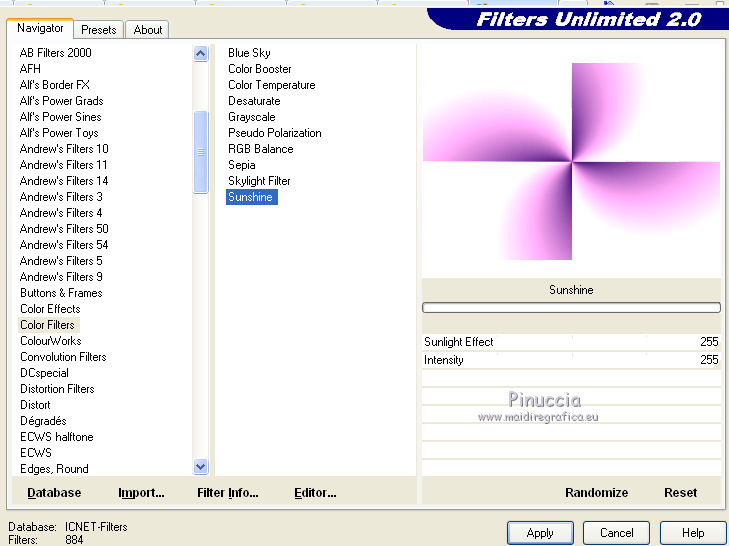
Task: Select Andrew's Filters 50 category
Action: (64, 229)
